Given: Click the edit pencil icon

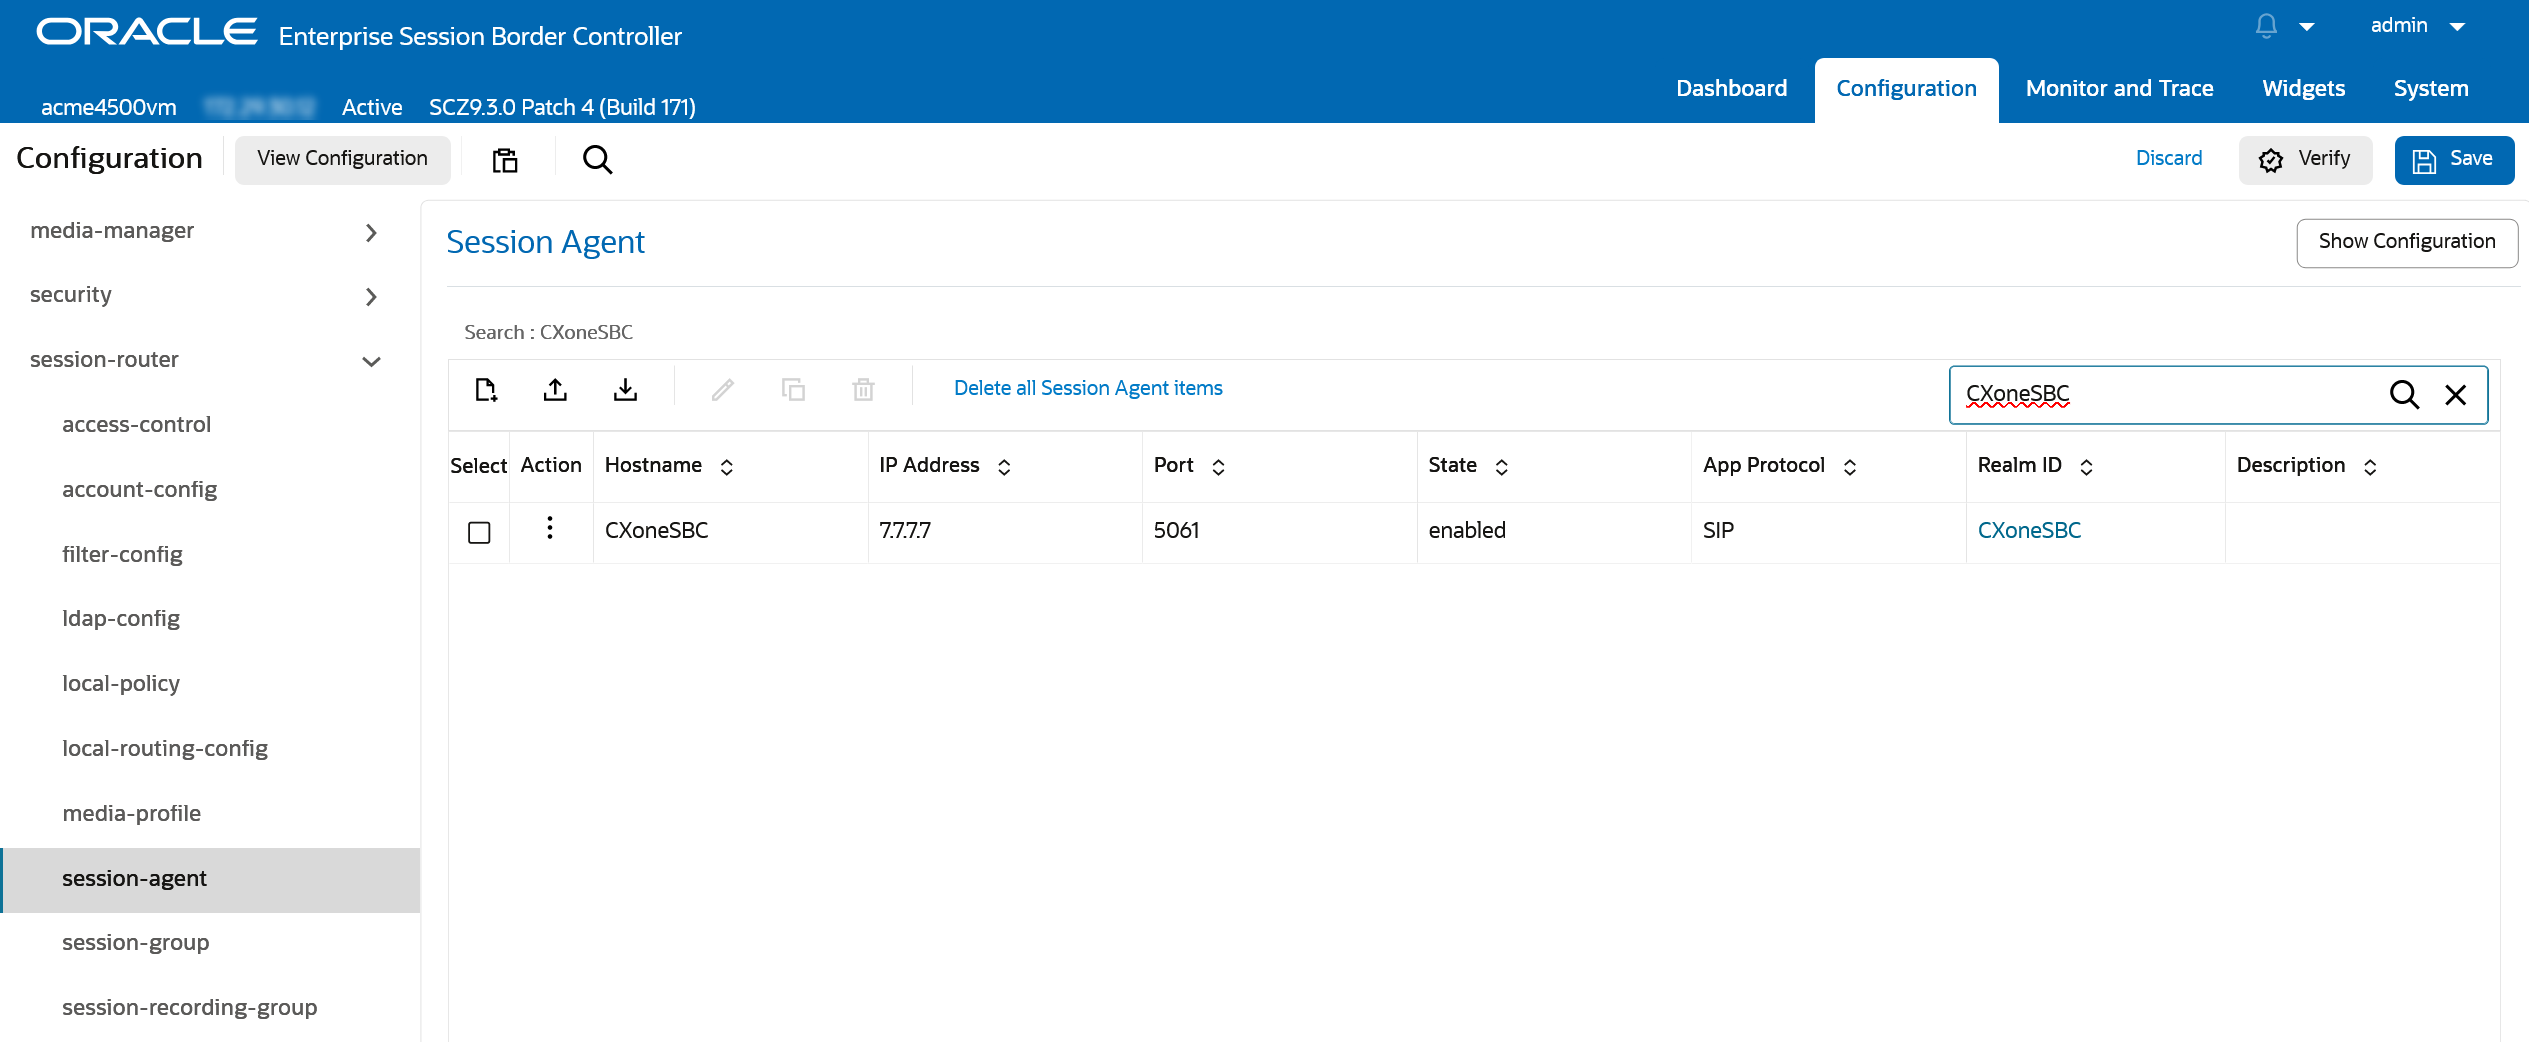Looking at the screenshot, I should click(x=723, y=389).
